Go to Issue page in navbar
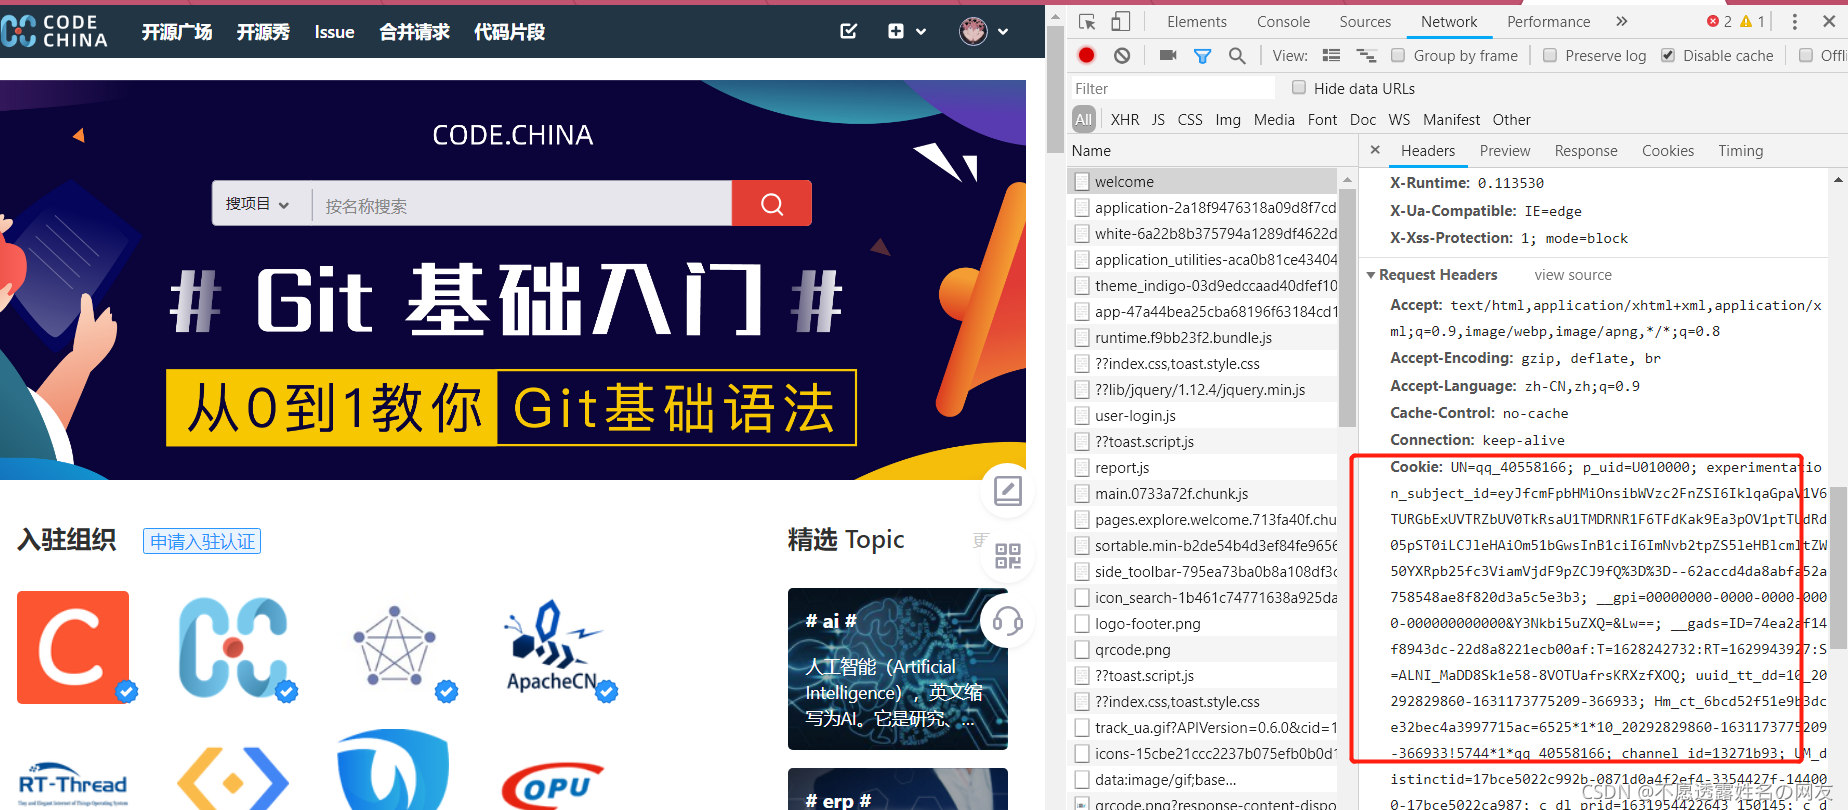The width and height of the screenshot is (1848, 810). click(334, 32)
